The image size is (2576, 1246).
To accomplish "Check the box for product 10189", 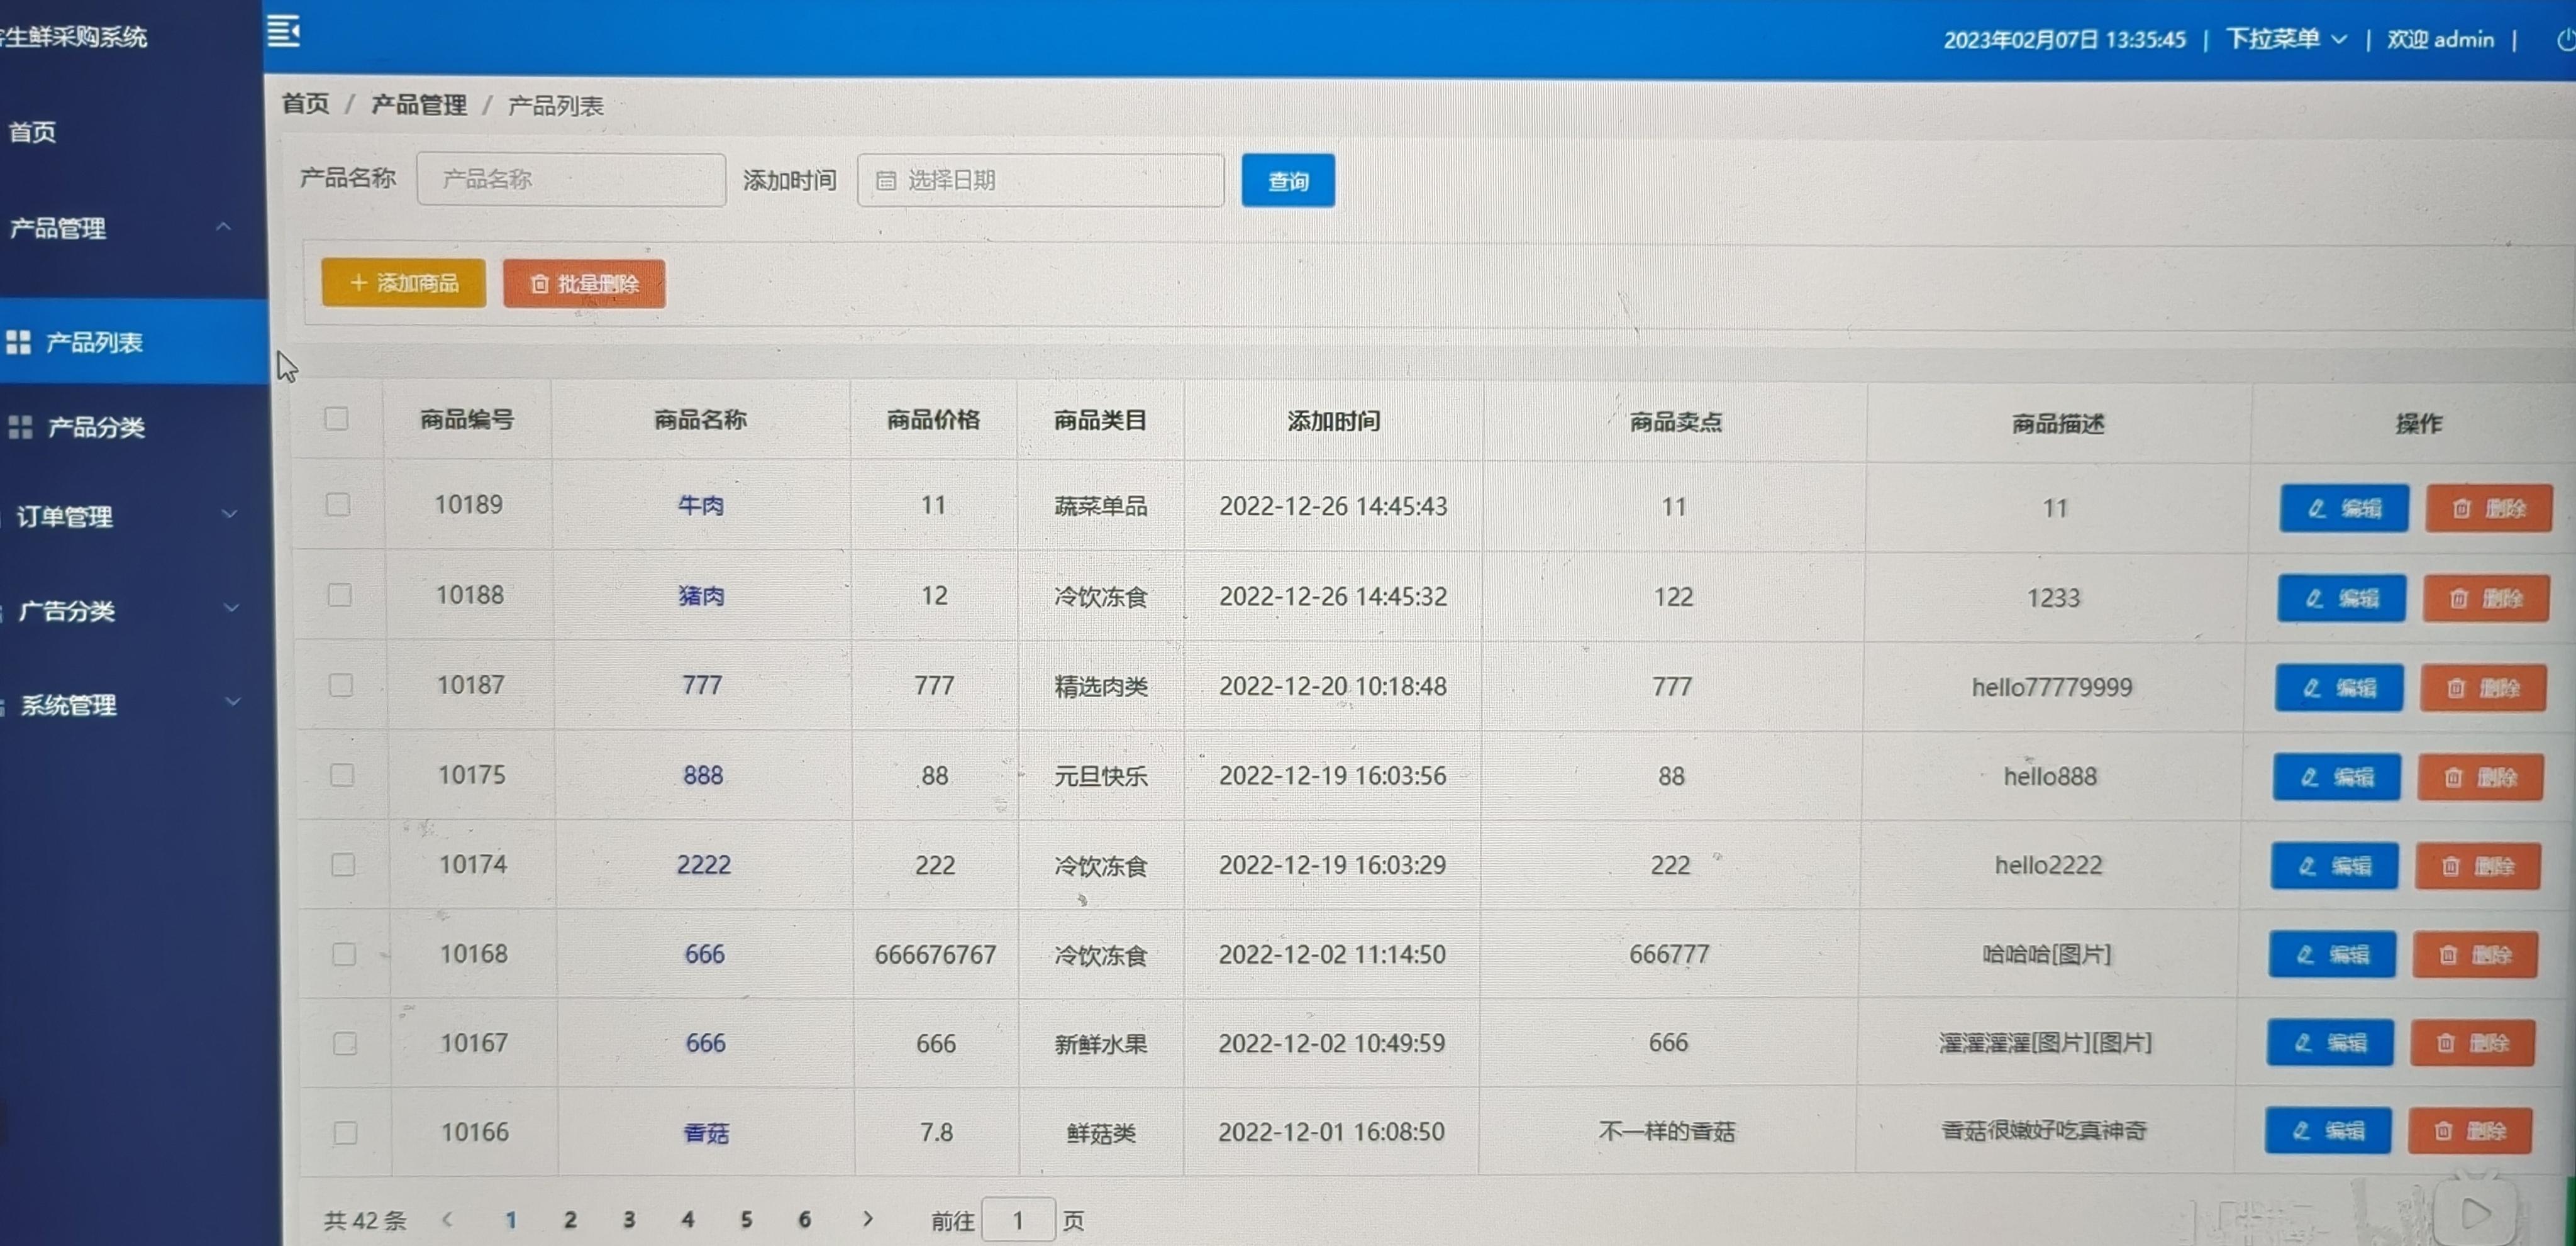I will [x=338, y=504].
